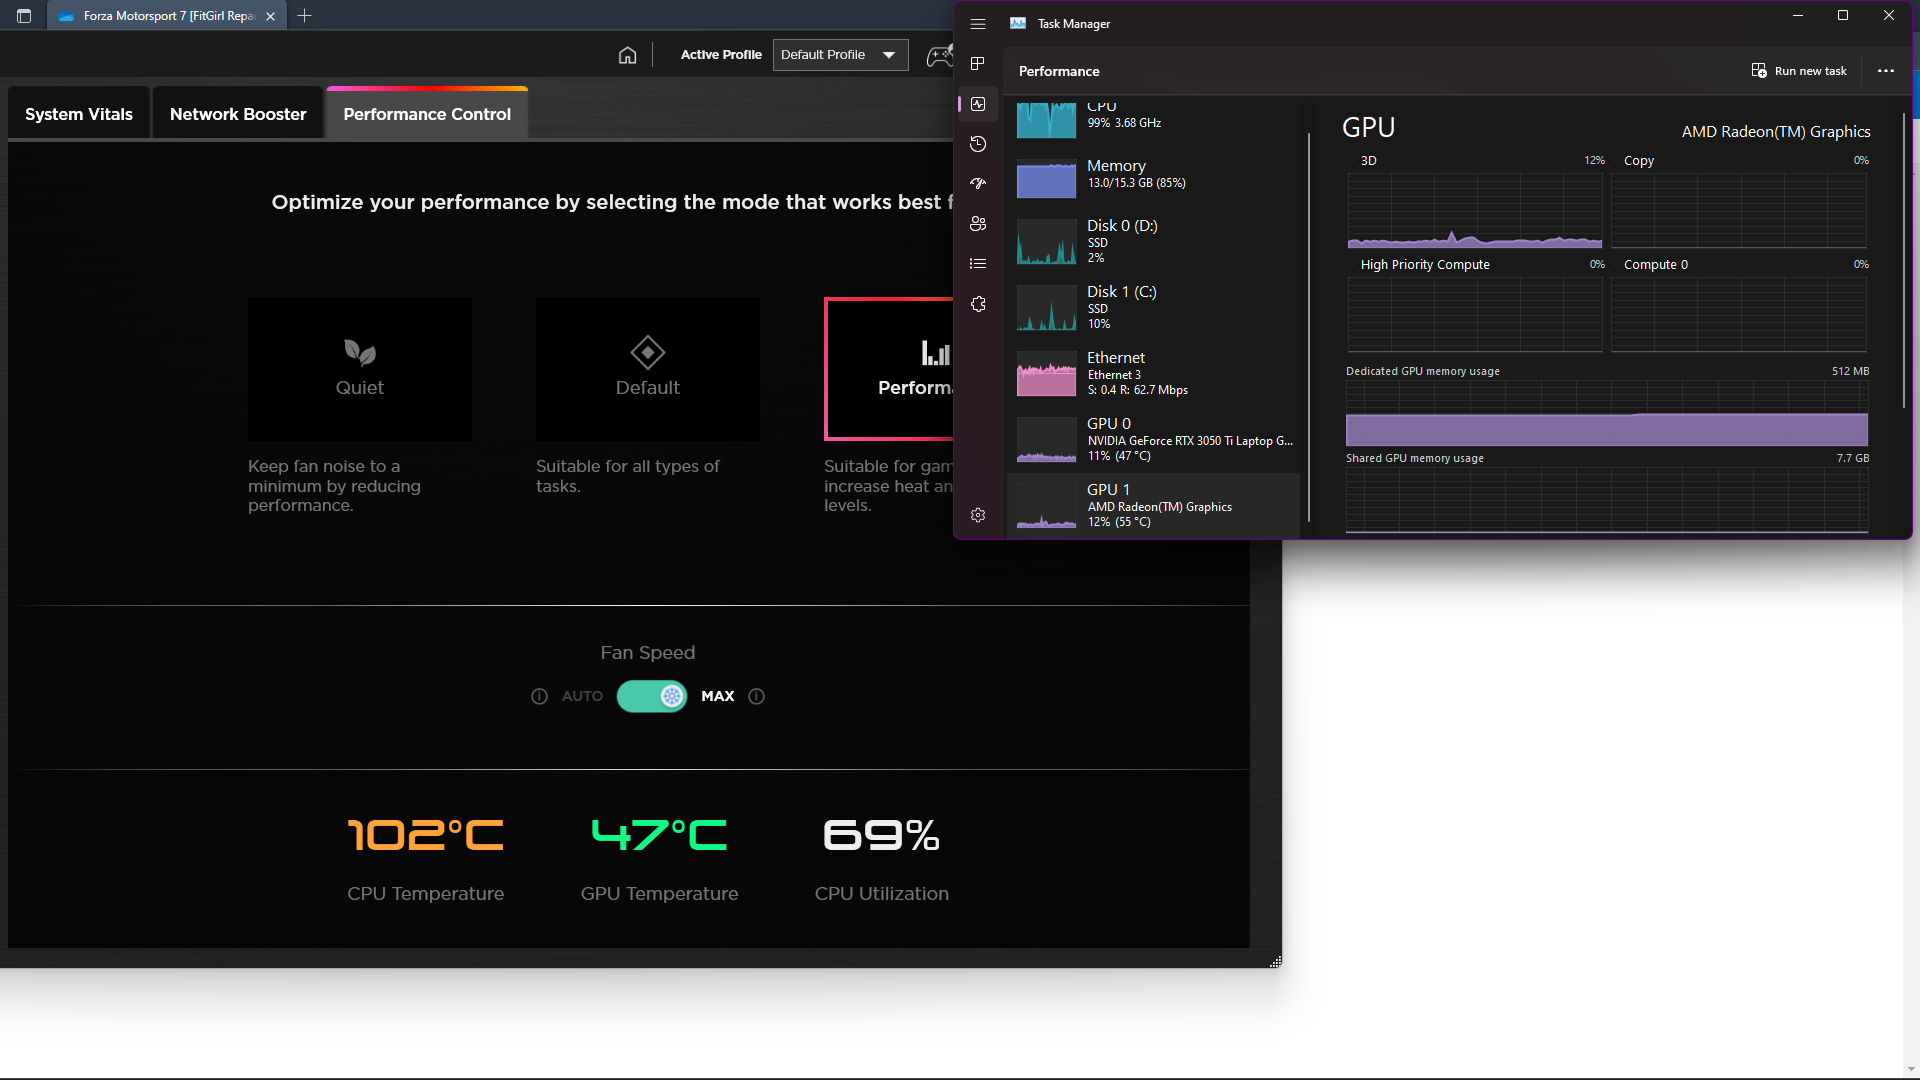Click the Dedicated GPU memory usage graph

click(x=1607, y=414)
